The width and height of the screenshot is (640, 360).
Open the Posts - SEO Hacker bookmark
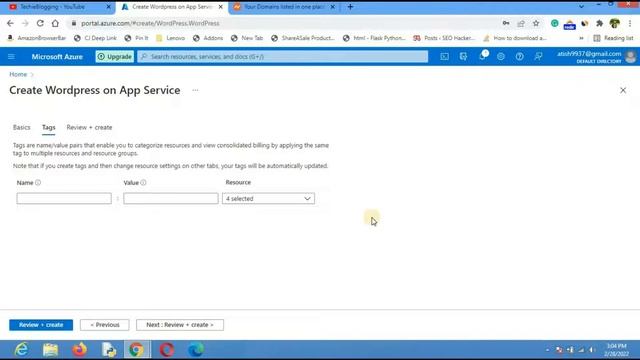(444, 38)
